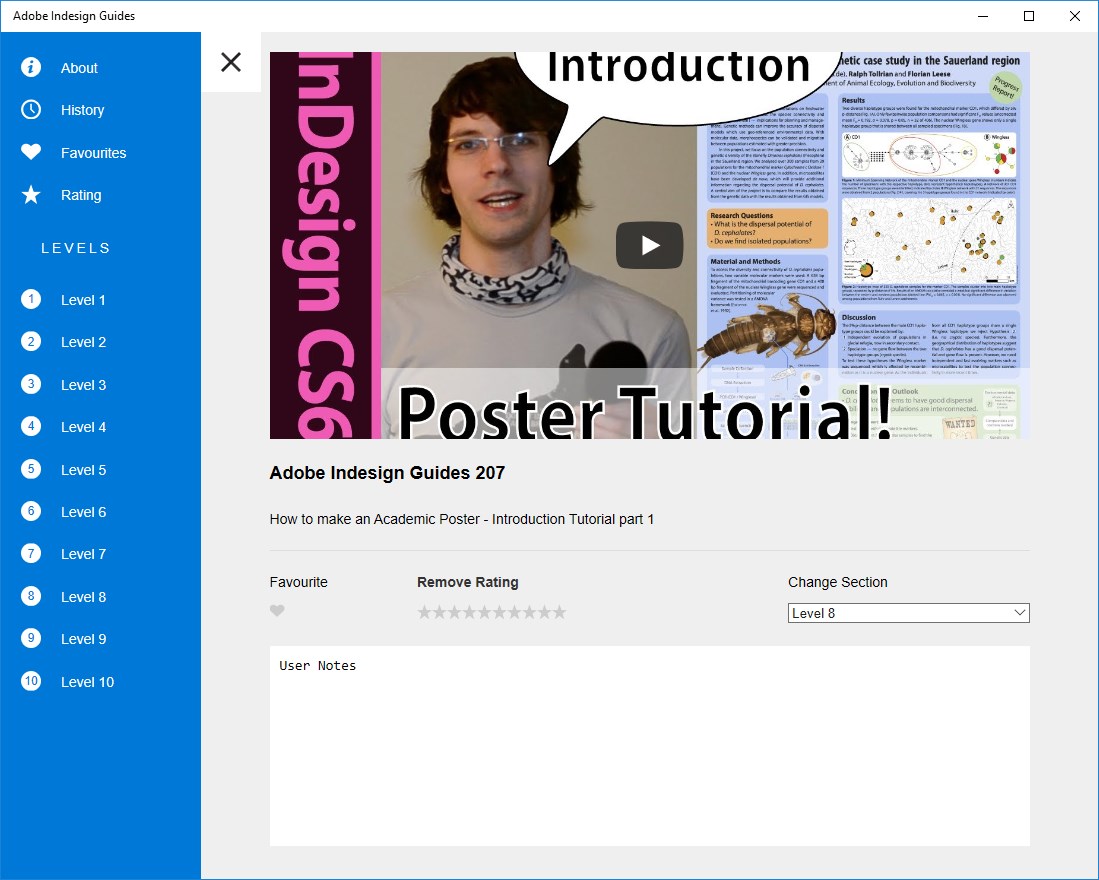
Task: Click the Rating star icon in sidebar
Action: (x=31, y=195)
